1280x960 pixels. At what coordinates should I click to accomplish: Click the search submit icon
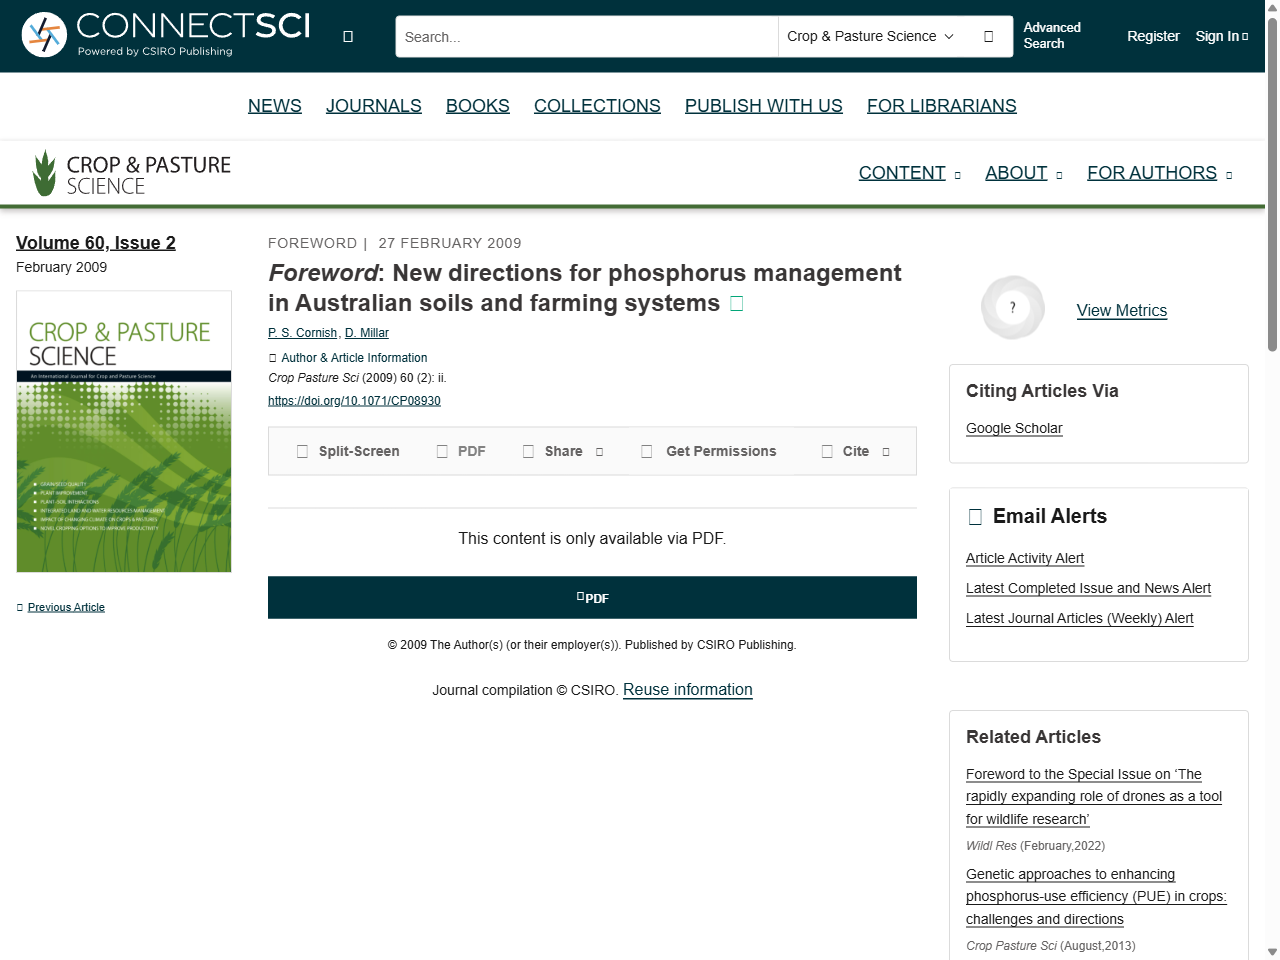tap(989, 37)
